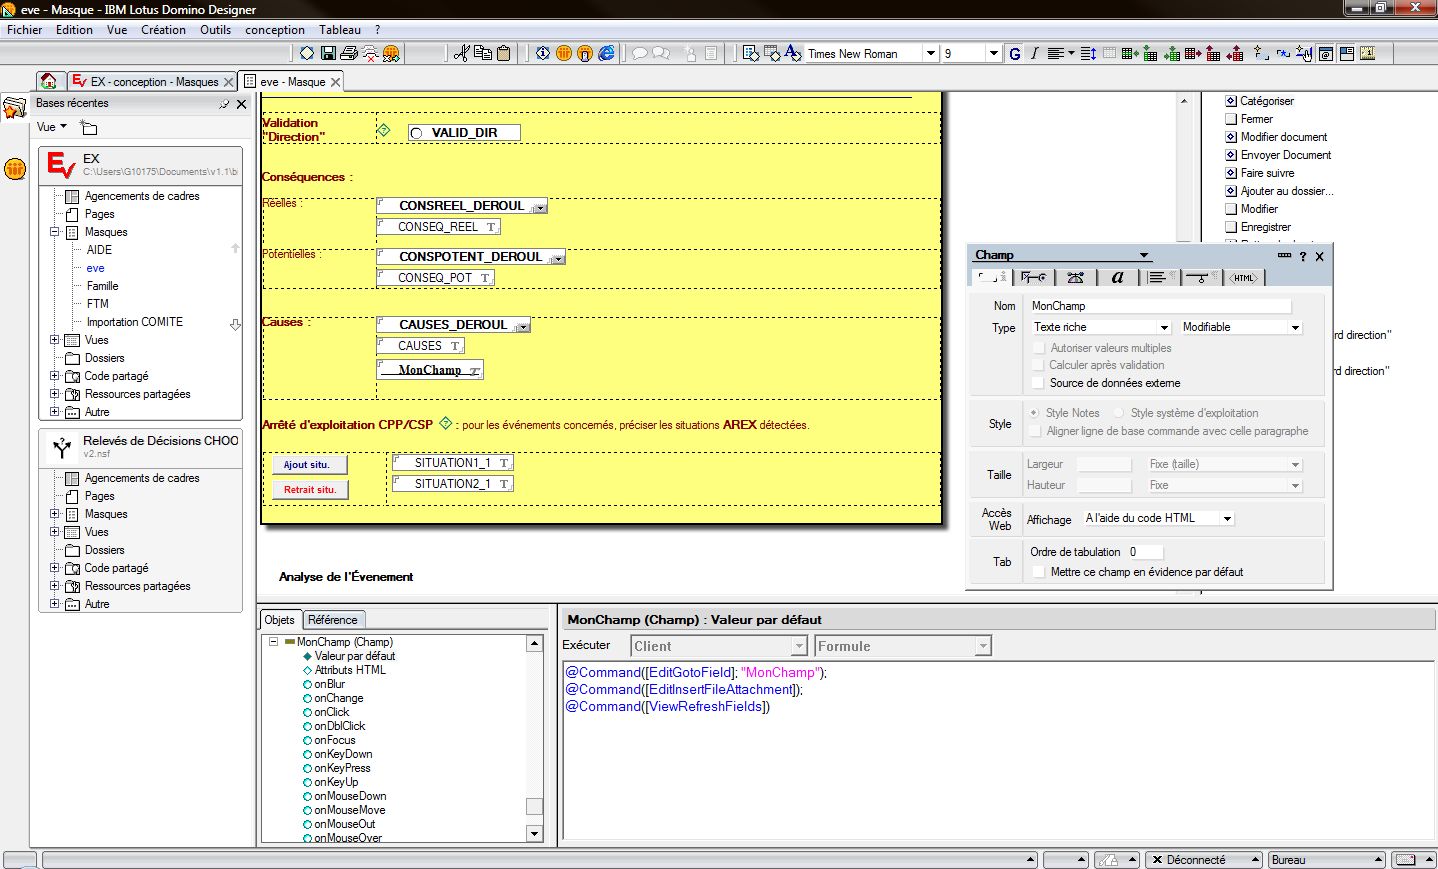
Task: Open the 'Texte riche' type dropdown
Action: tap(1164, 328)
